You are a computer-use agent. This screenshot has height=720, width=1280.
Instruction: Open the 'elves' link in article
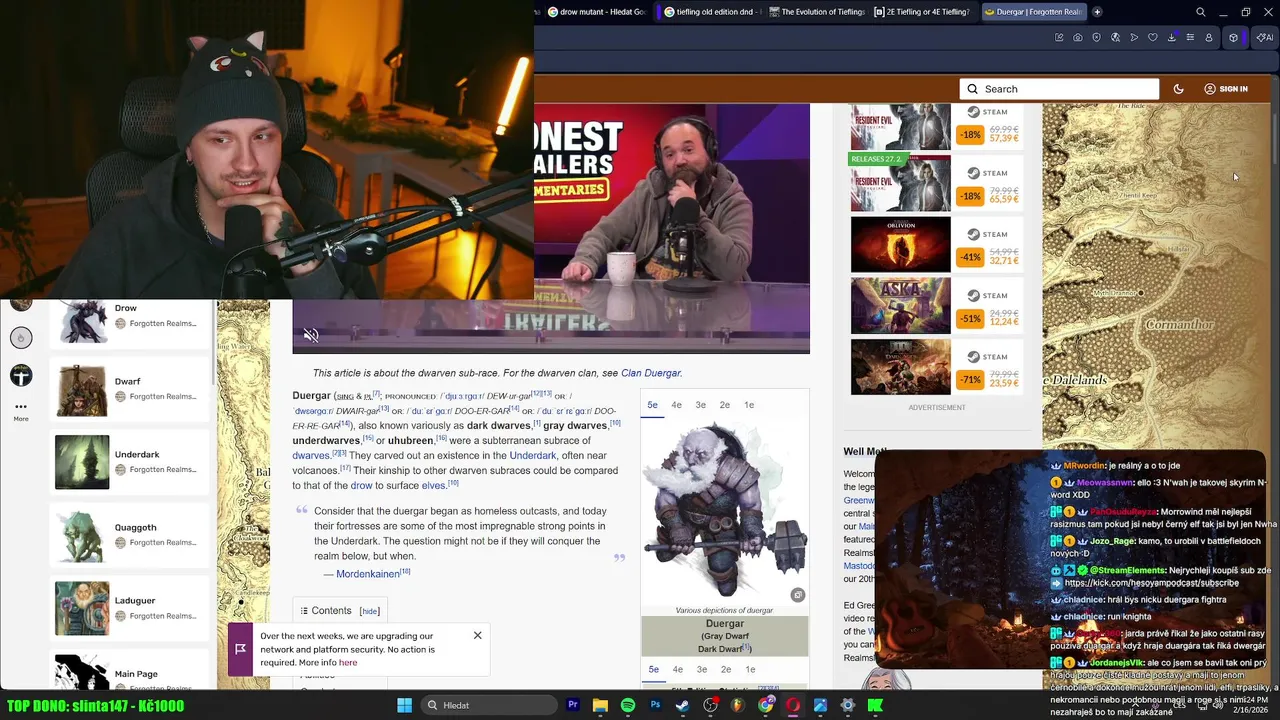(x=433, y=486)
